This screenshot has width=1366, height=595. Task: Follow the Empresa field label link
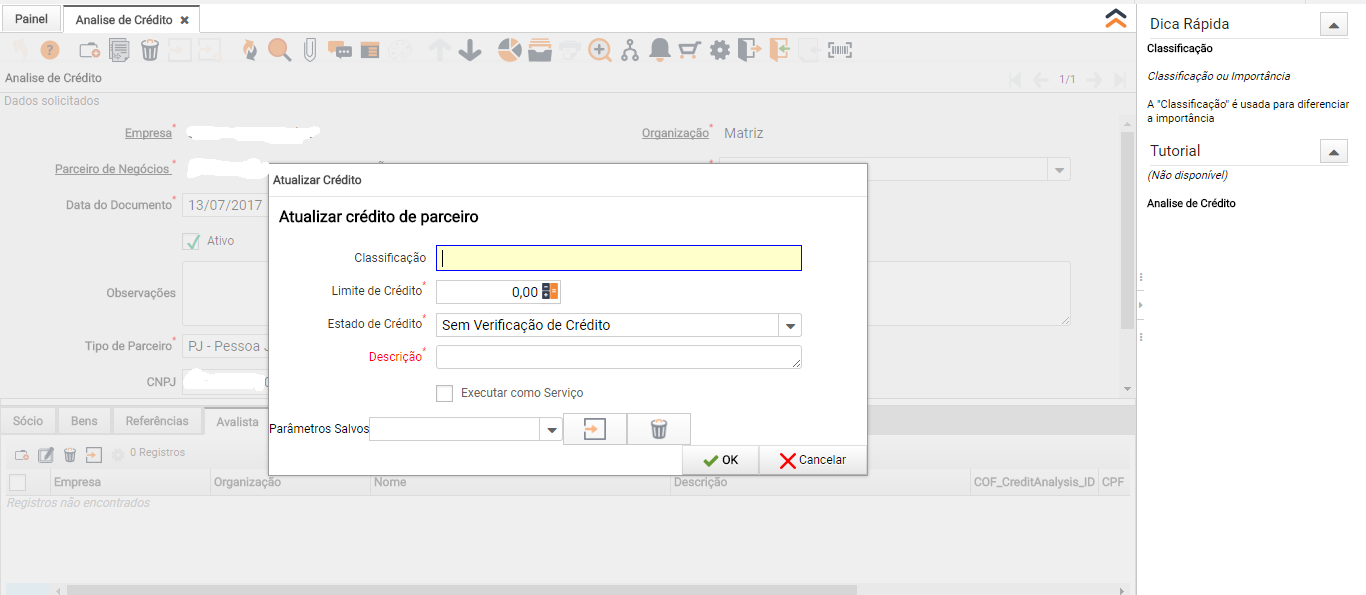point(148,133)
